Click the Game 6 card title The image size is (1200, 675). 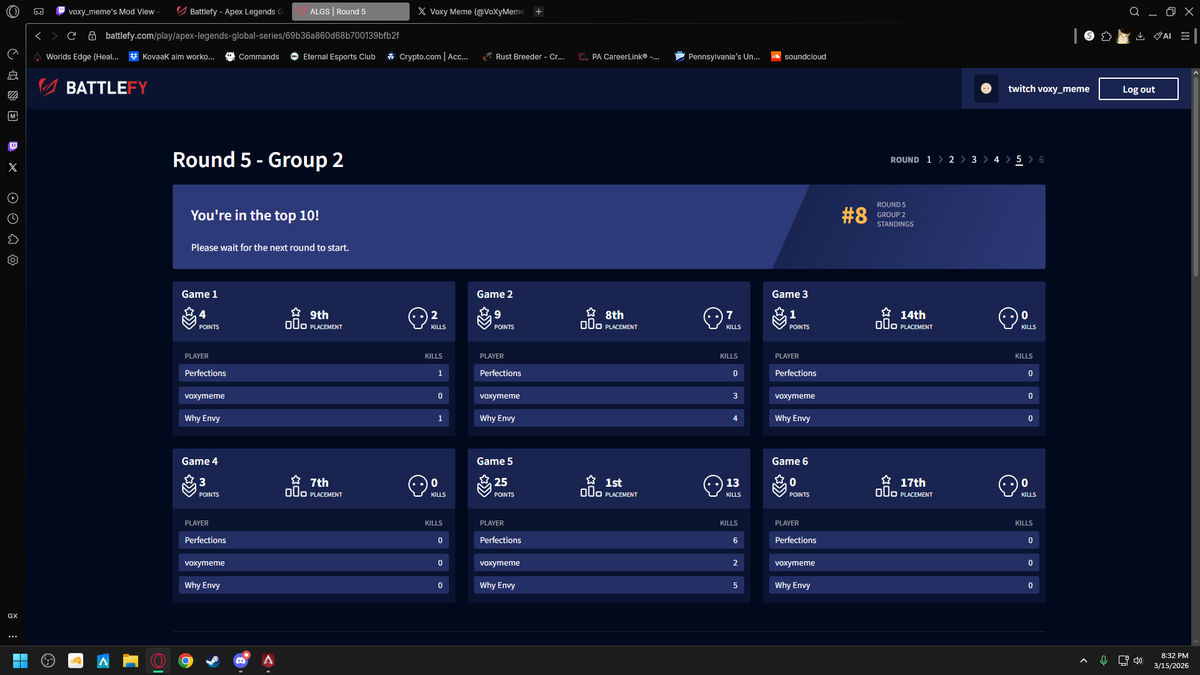pos(790,461)
